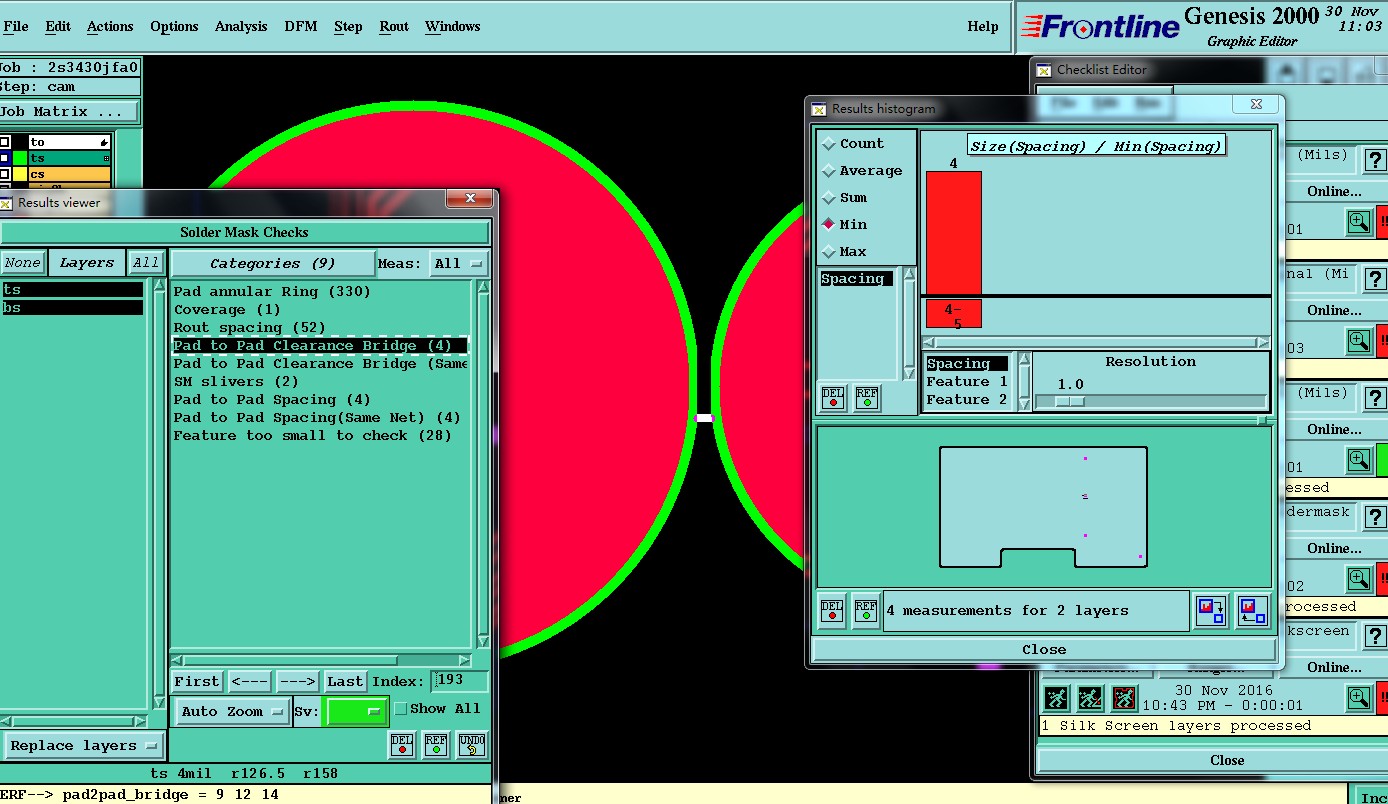The width and height of the screenshot is (1388, 804).
Task: Click DEL icon in Results viewer
Action: tap(402, 745)
